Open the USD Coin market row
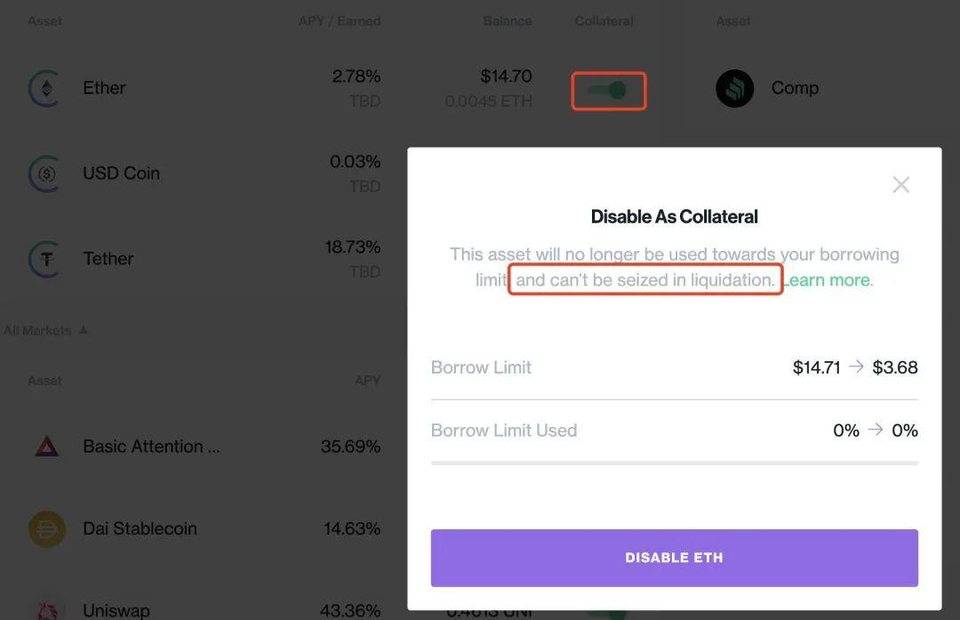This screenshot has width=960, height=620. coord(204,174)
